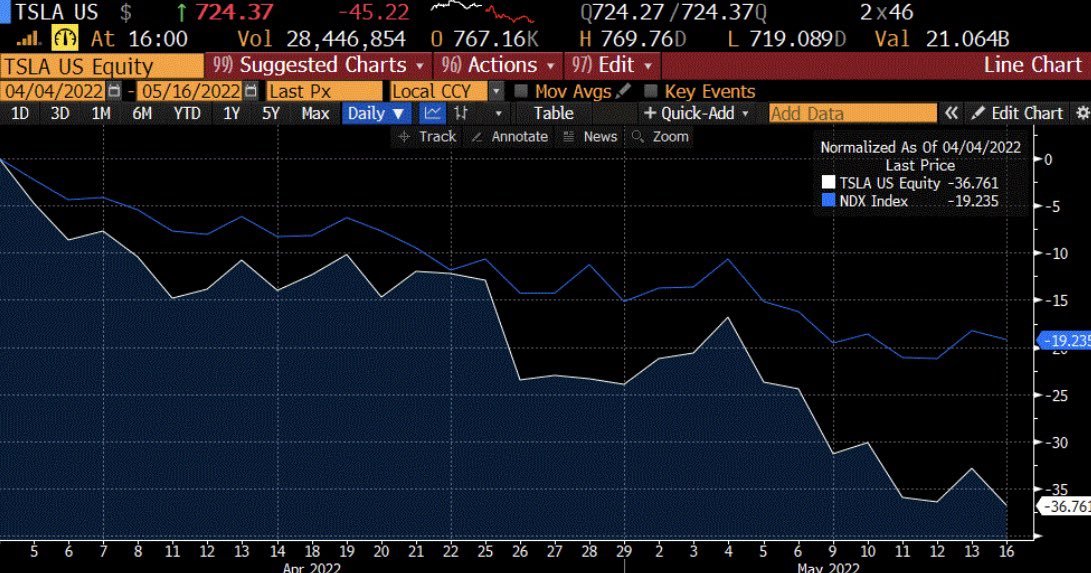Select the 1Y time range
The image size is (1091, 573).
pos(231,113)
